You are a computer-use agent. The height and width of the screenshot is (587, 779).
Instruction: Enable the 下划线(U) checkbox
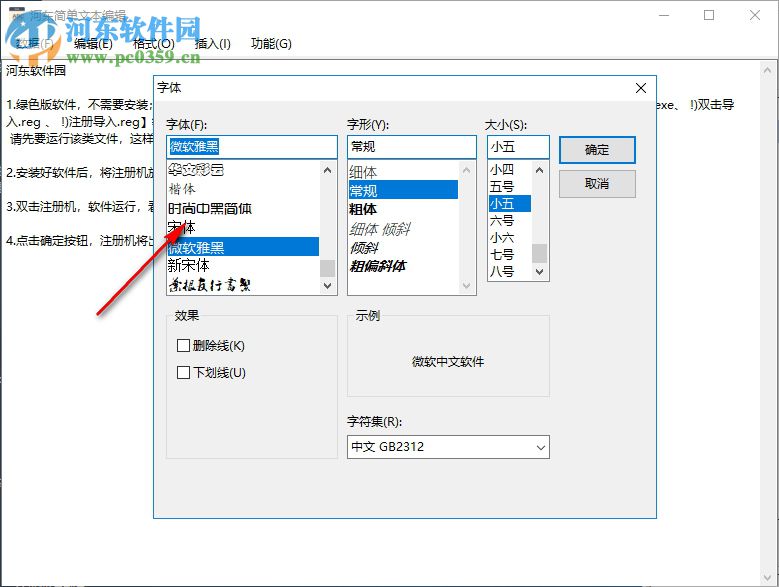pos(211,372)
